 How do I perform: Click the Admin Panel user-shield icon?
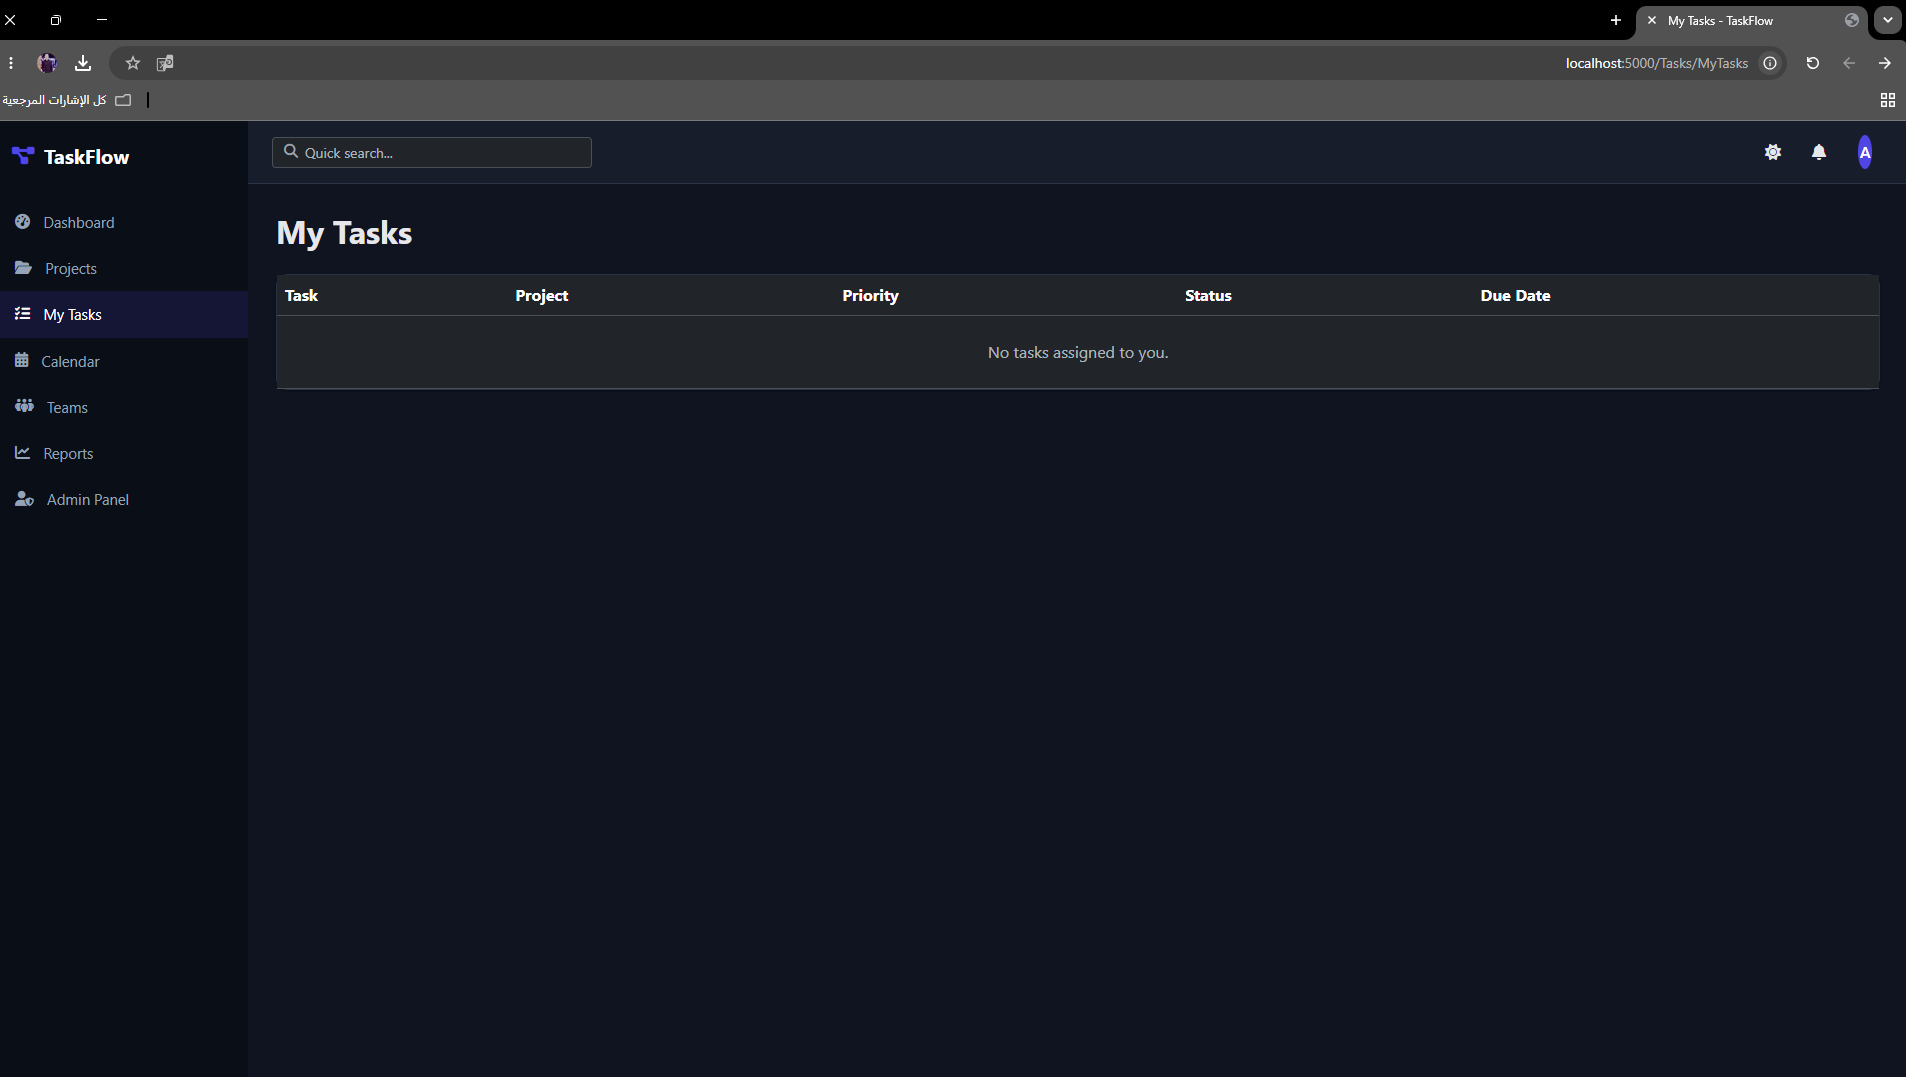(24, 499)
